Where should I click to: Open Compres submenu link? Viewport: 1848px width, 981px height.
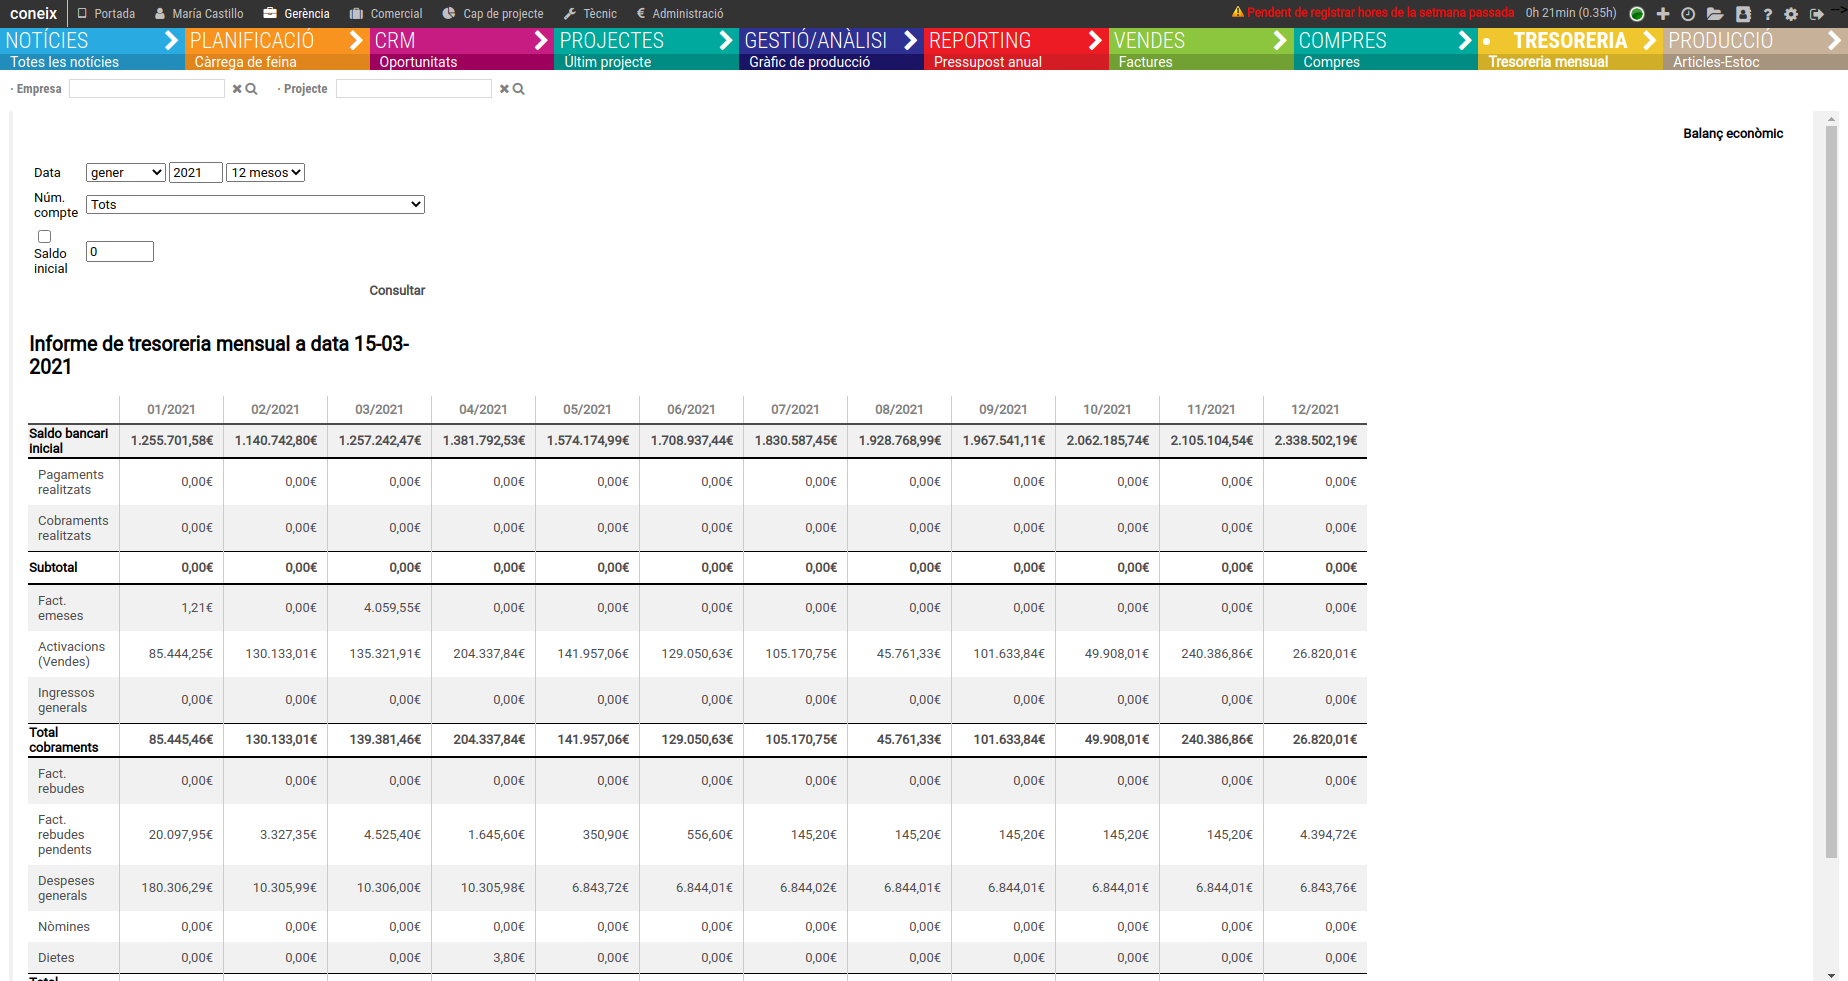tap(1332, 62)
